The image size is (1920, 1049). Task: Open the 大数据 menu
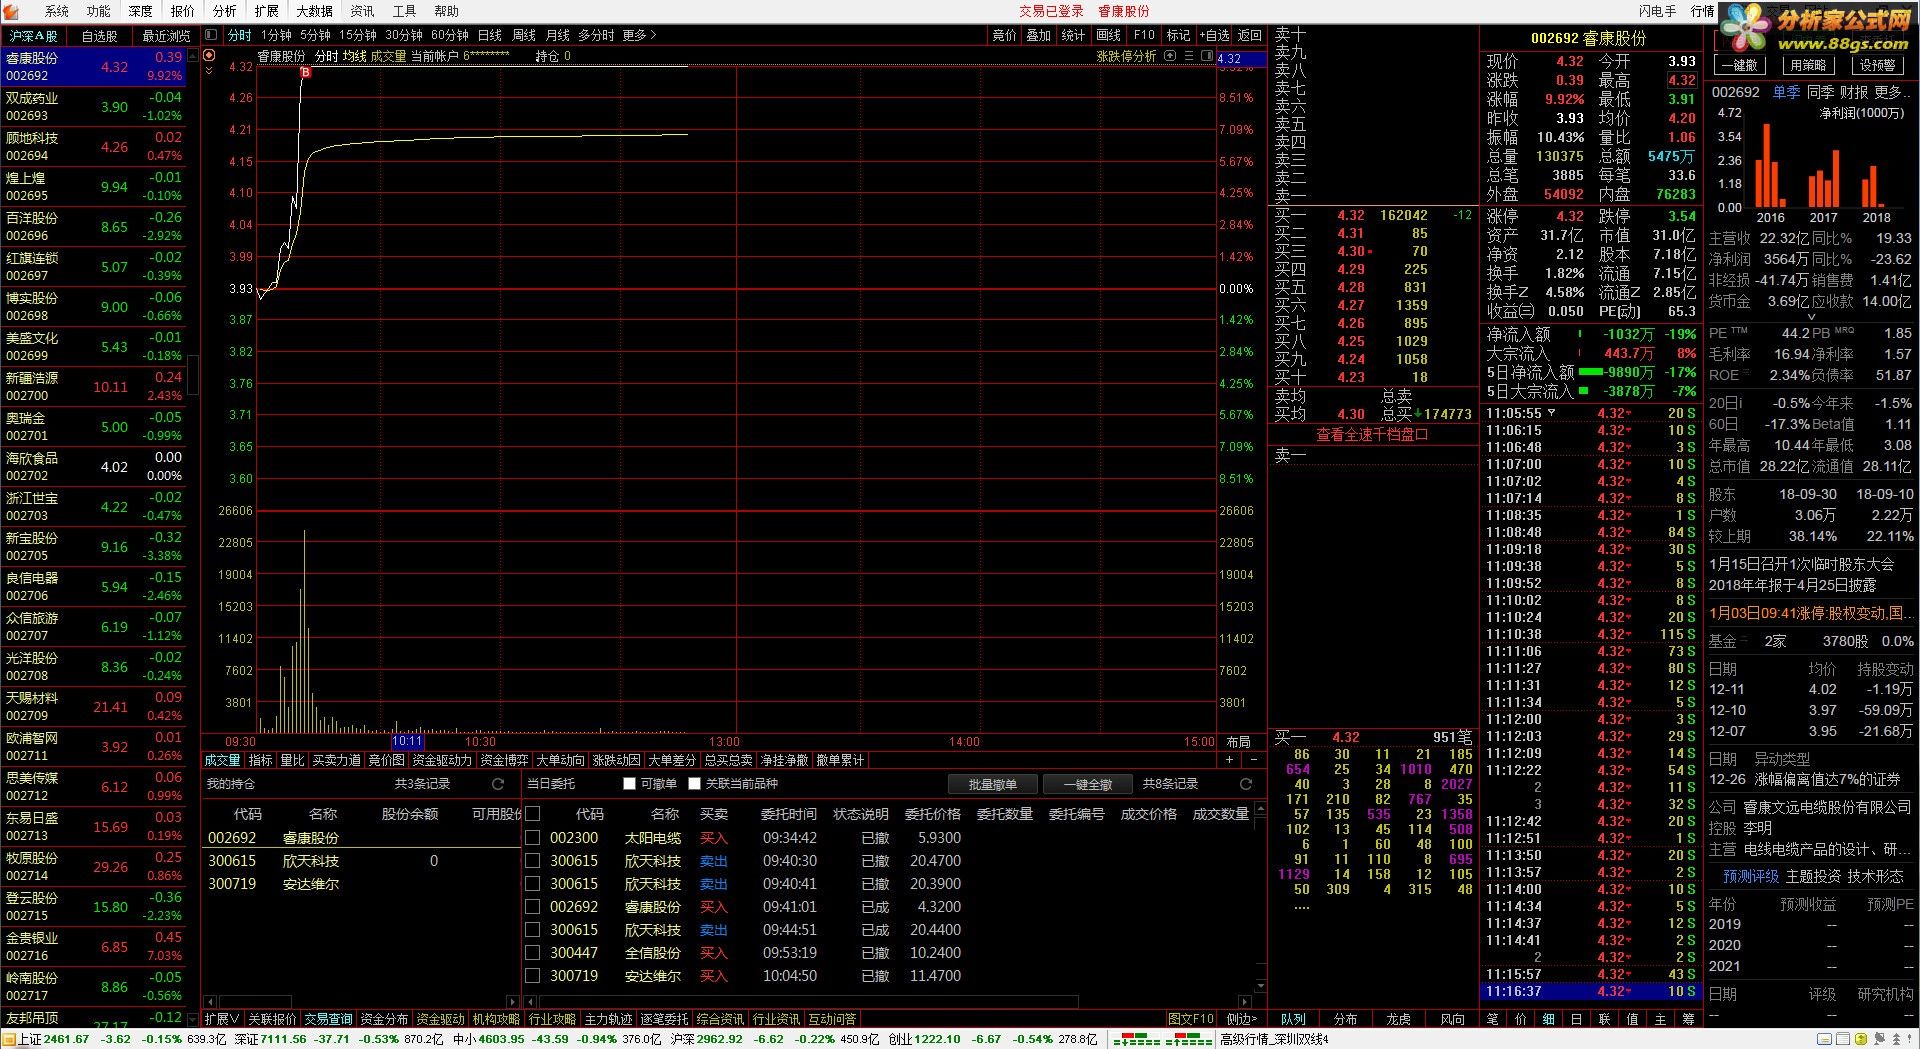pos(314,11)
